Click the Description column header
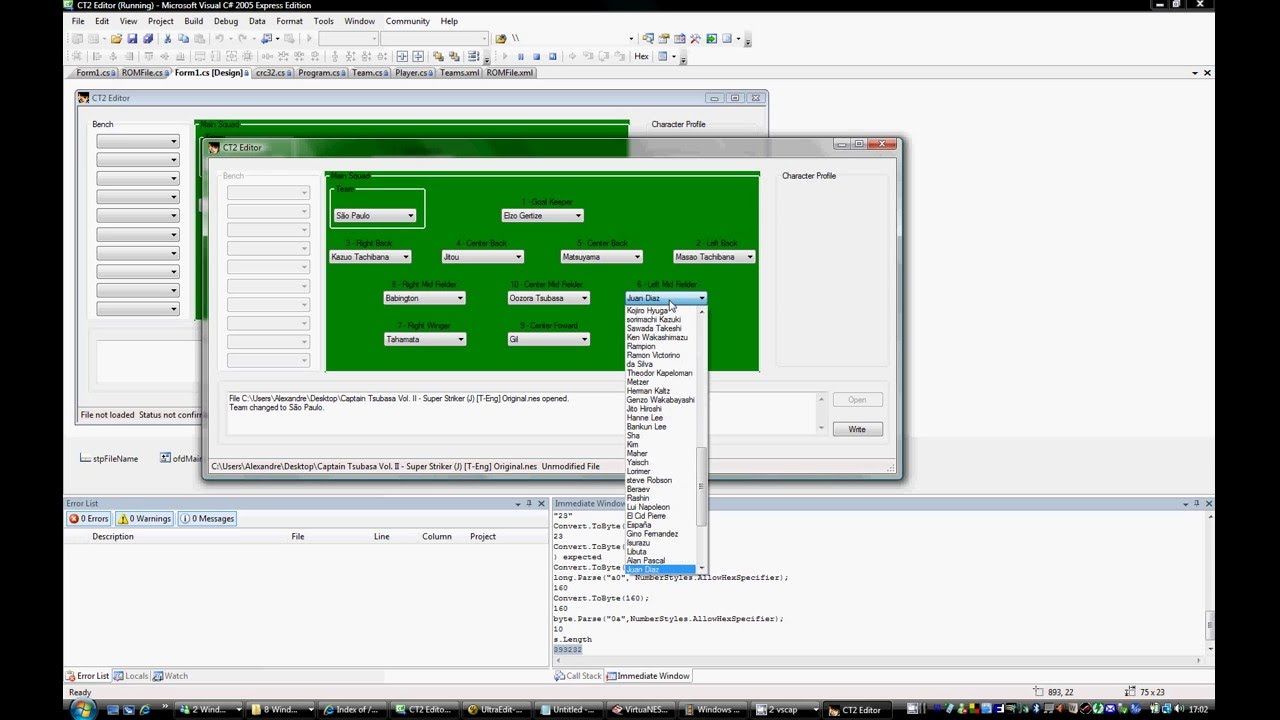The image size is (1280, 720). pos(113,537)
